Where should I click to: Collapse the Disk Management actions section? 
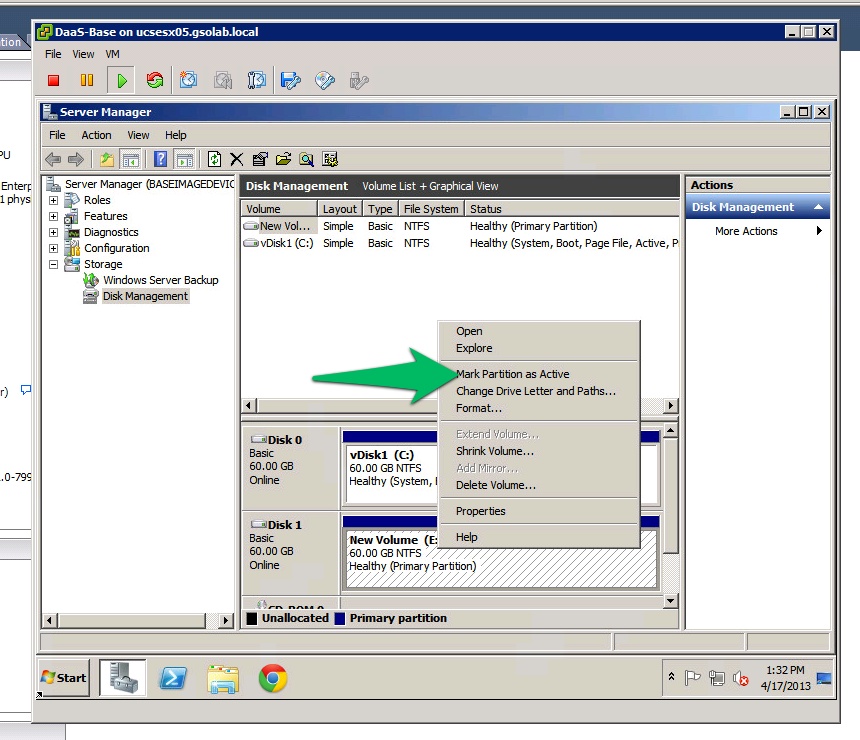[818, 207]
